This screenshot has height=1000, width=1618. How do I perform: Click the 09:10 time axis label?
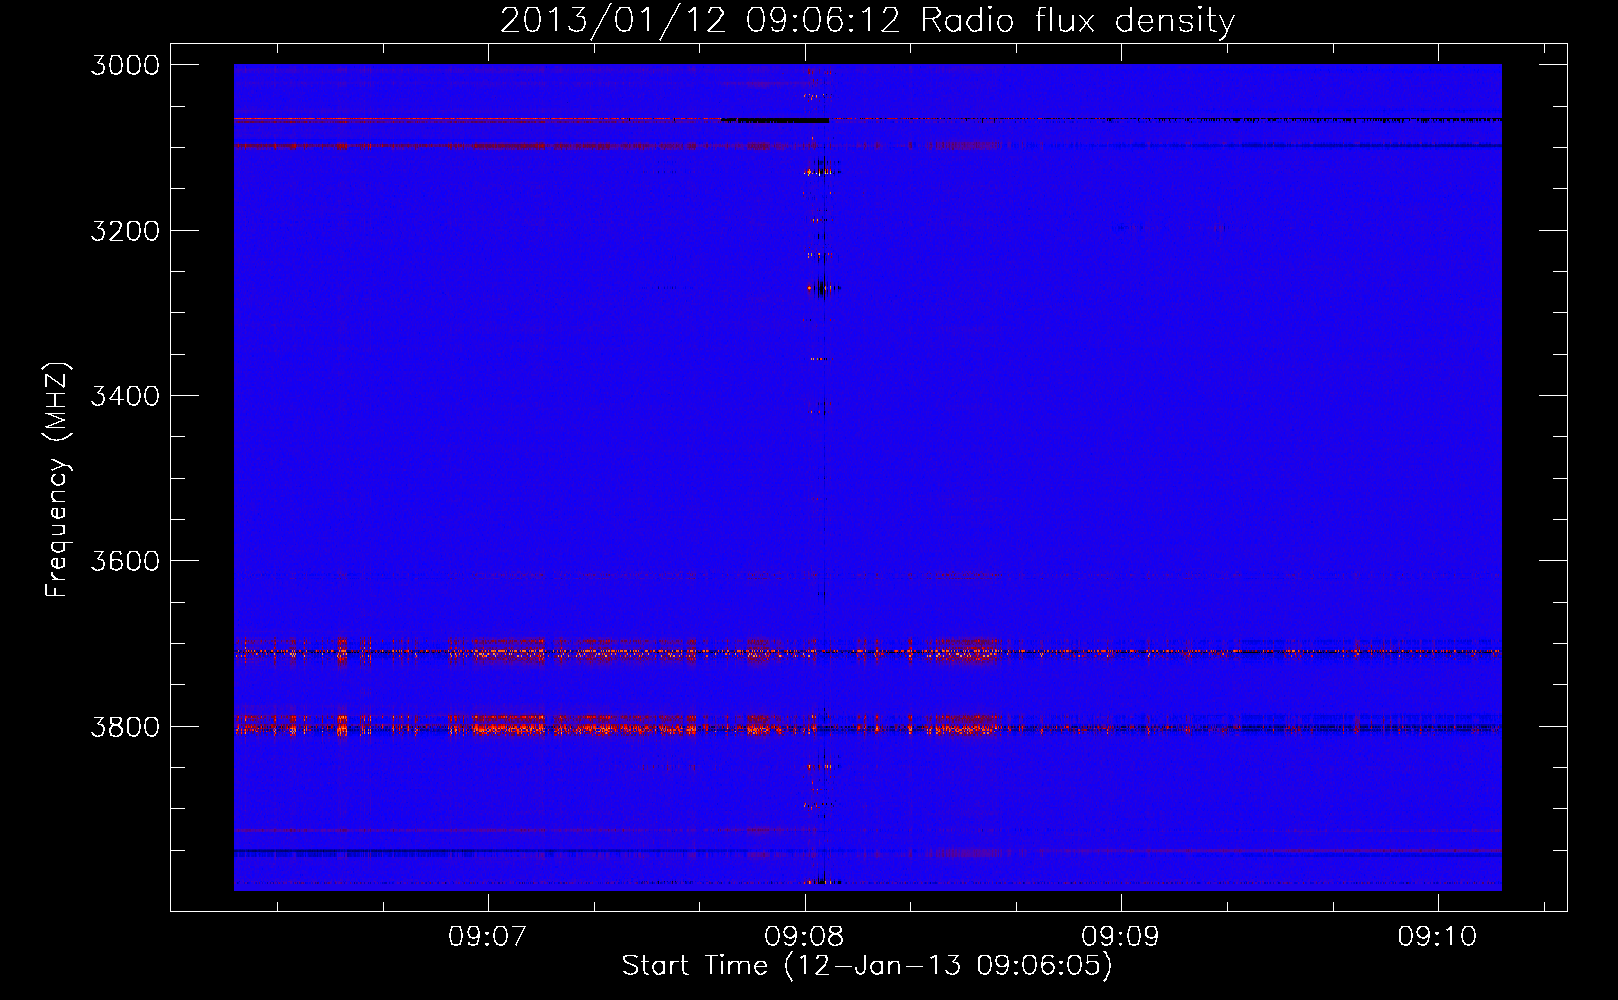tap(1437, 937)
